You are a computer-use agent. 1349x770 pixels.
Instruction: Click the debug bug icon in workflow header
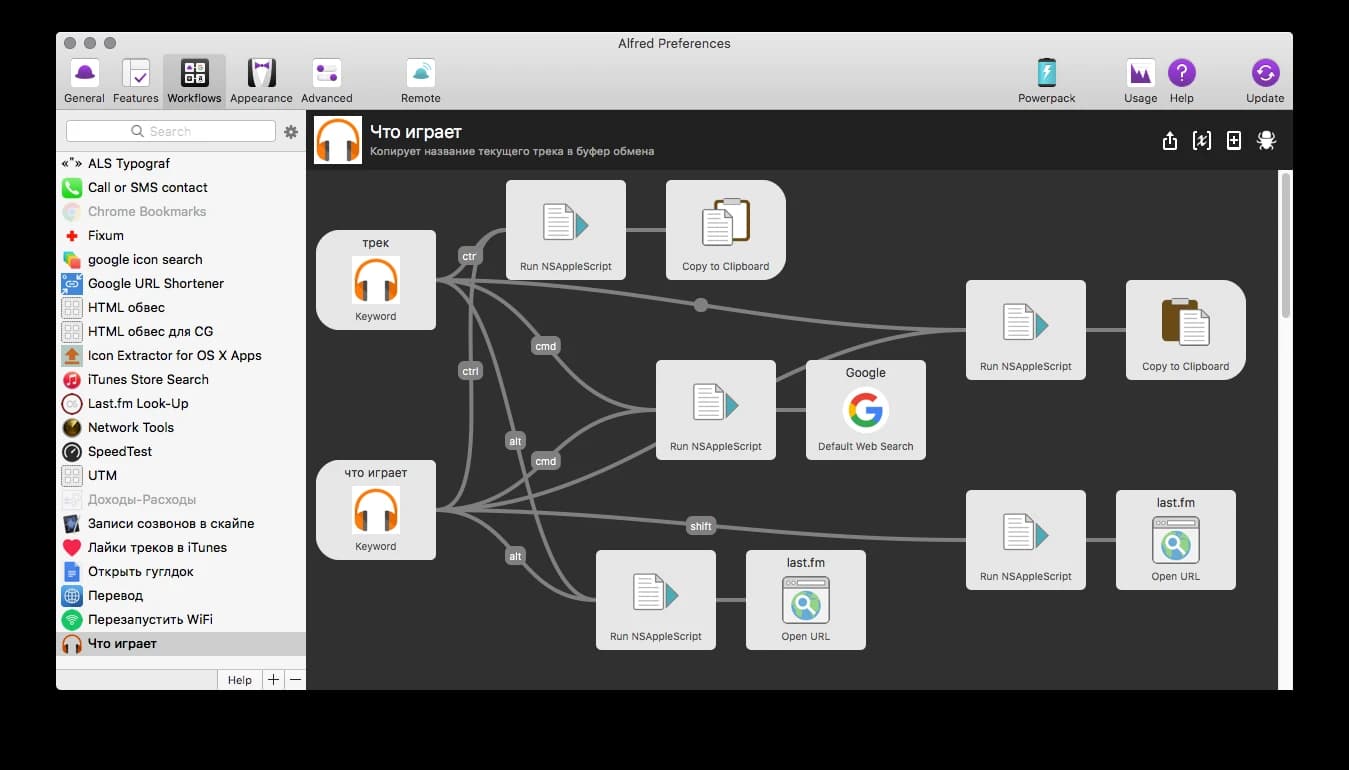coord(1266,141)
